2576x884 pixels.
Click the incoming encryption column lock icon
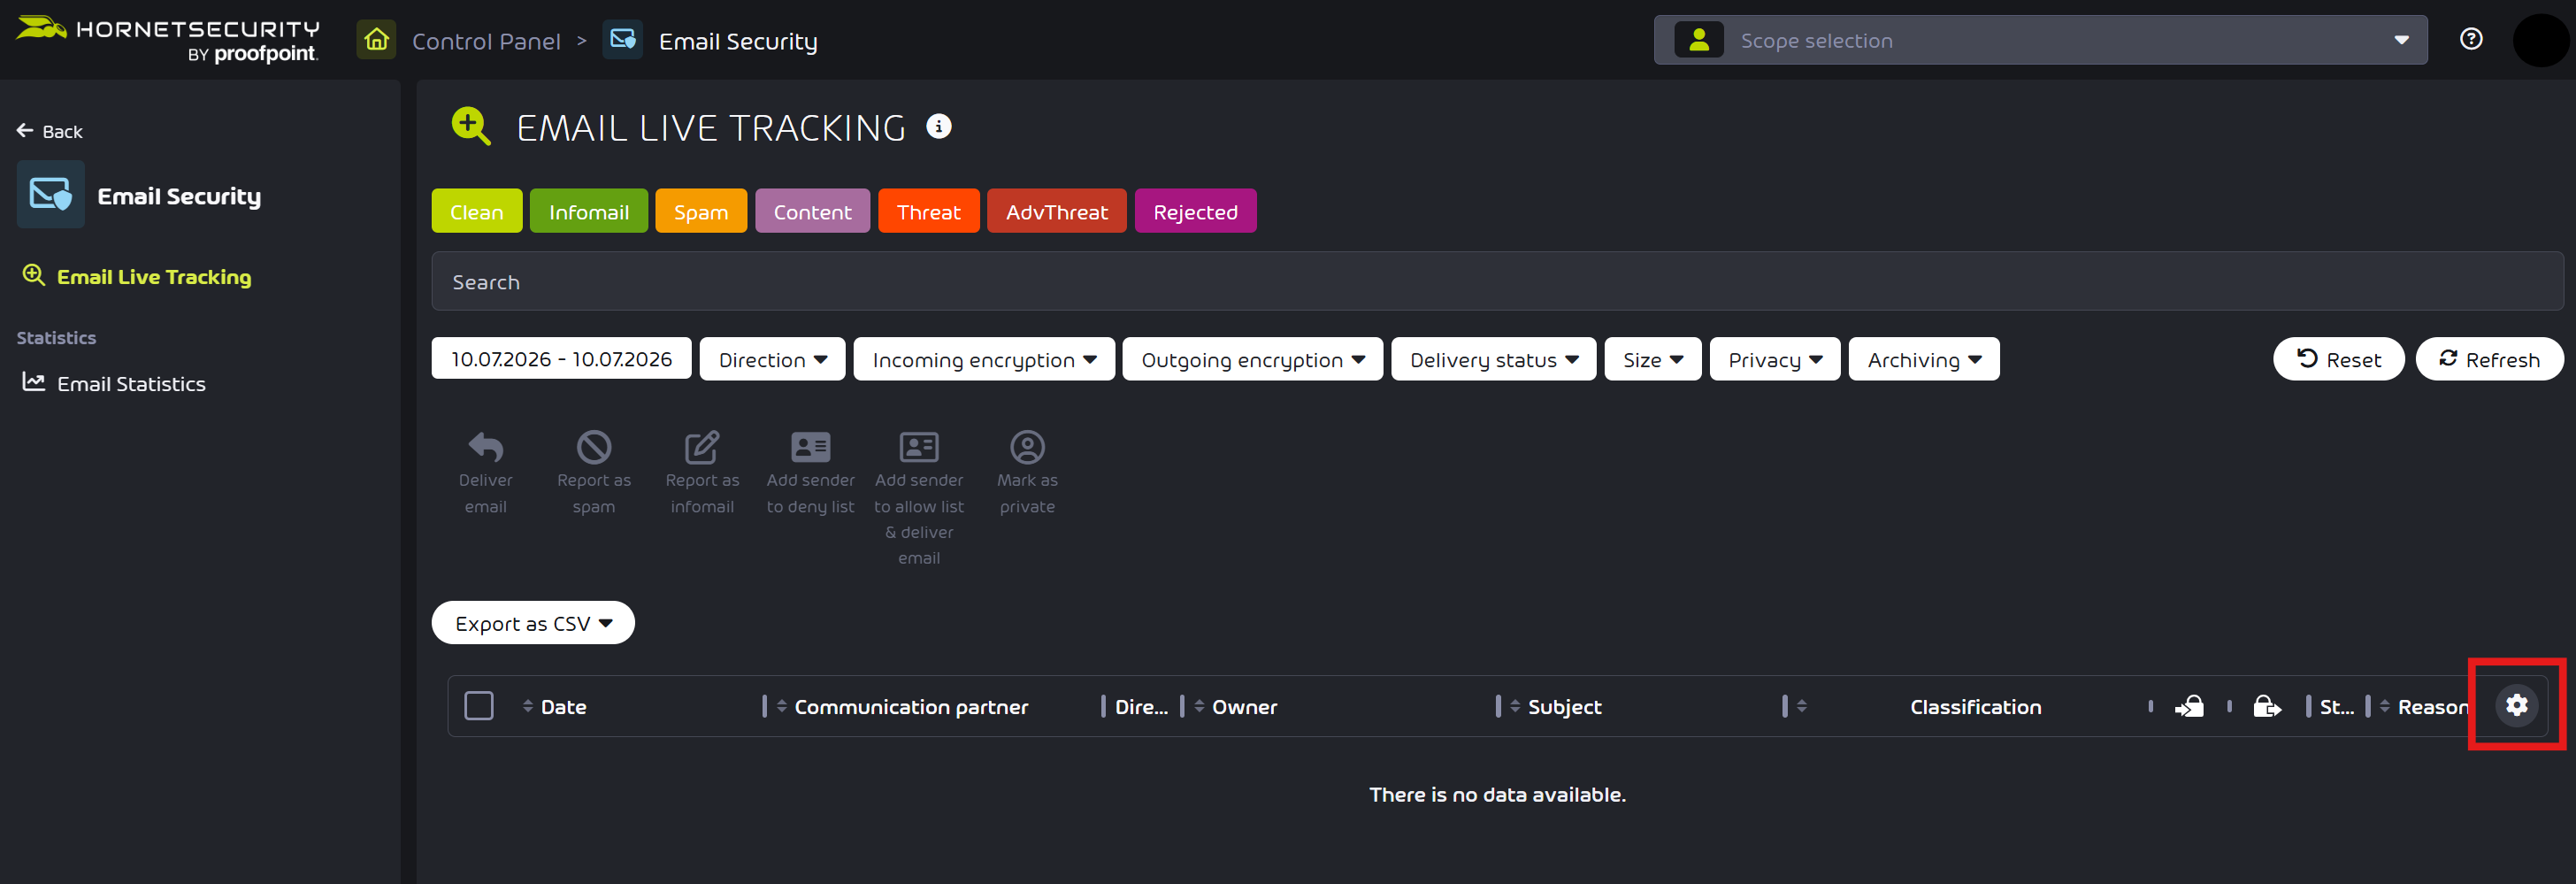point(2189,707)
